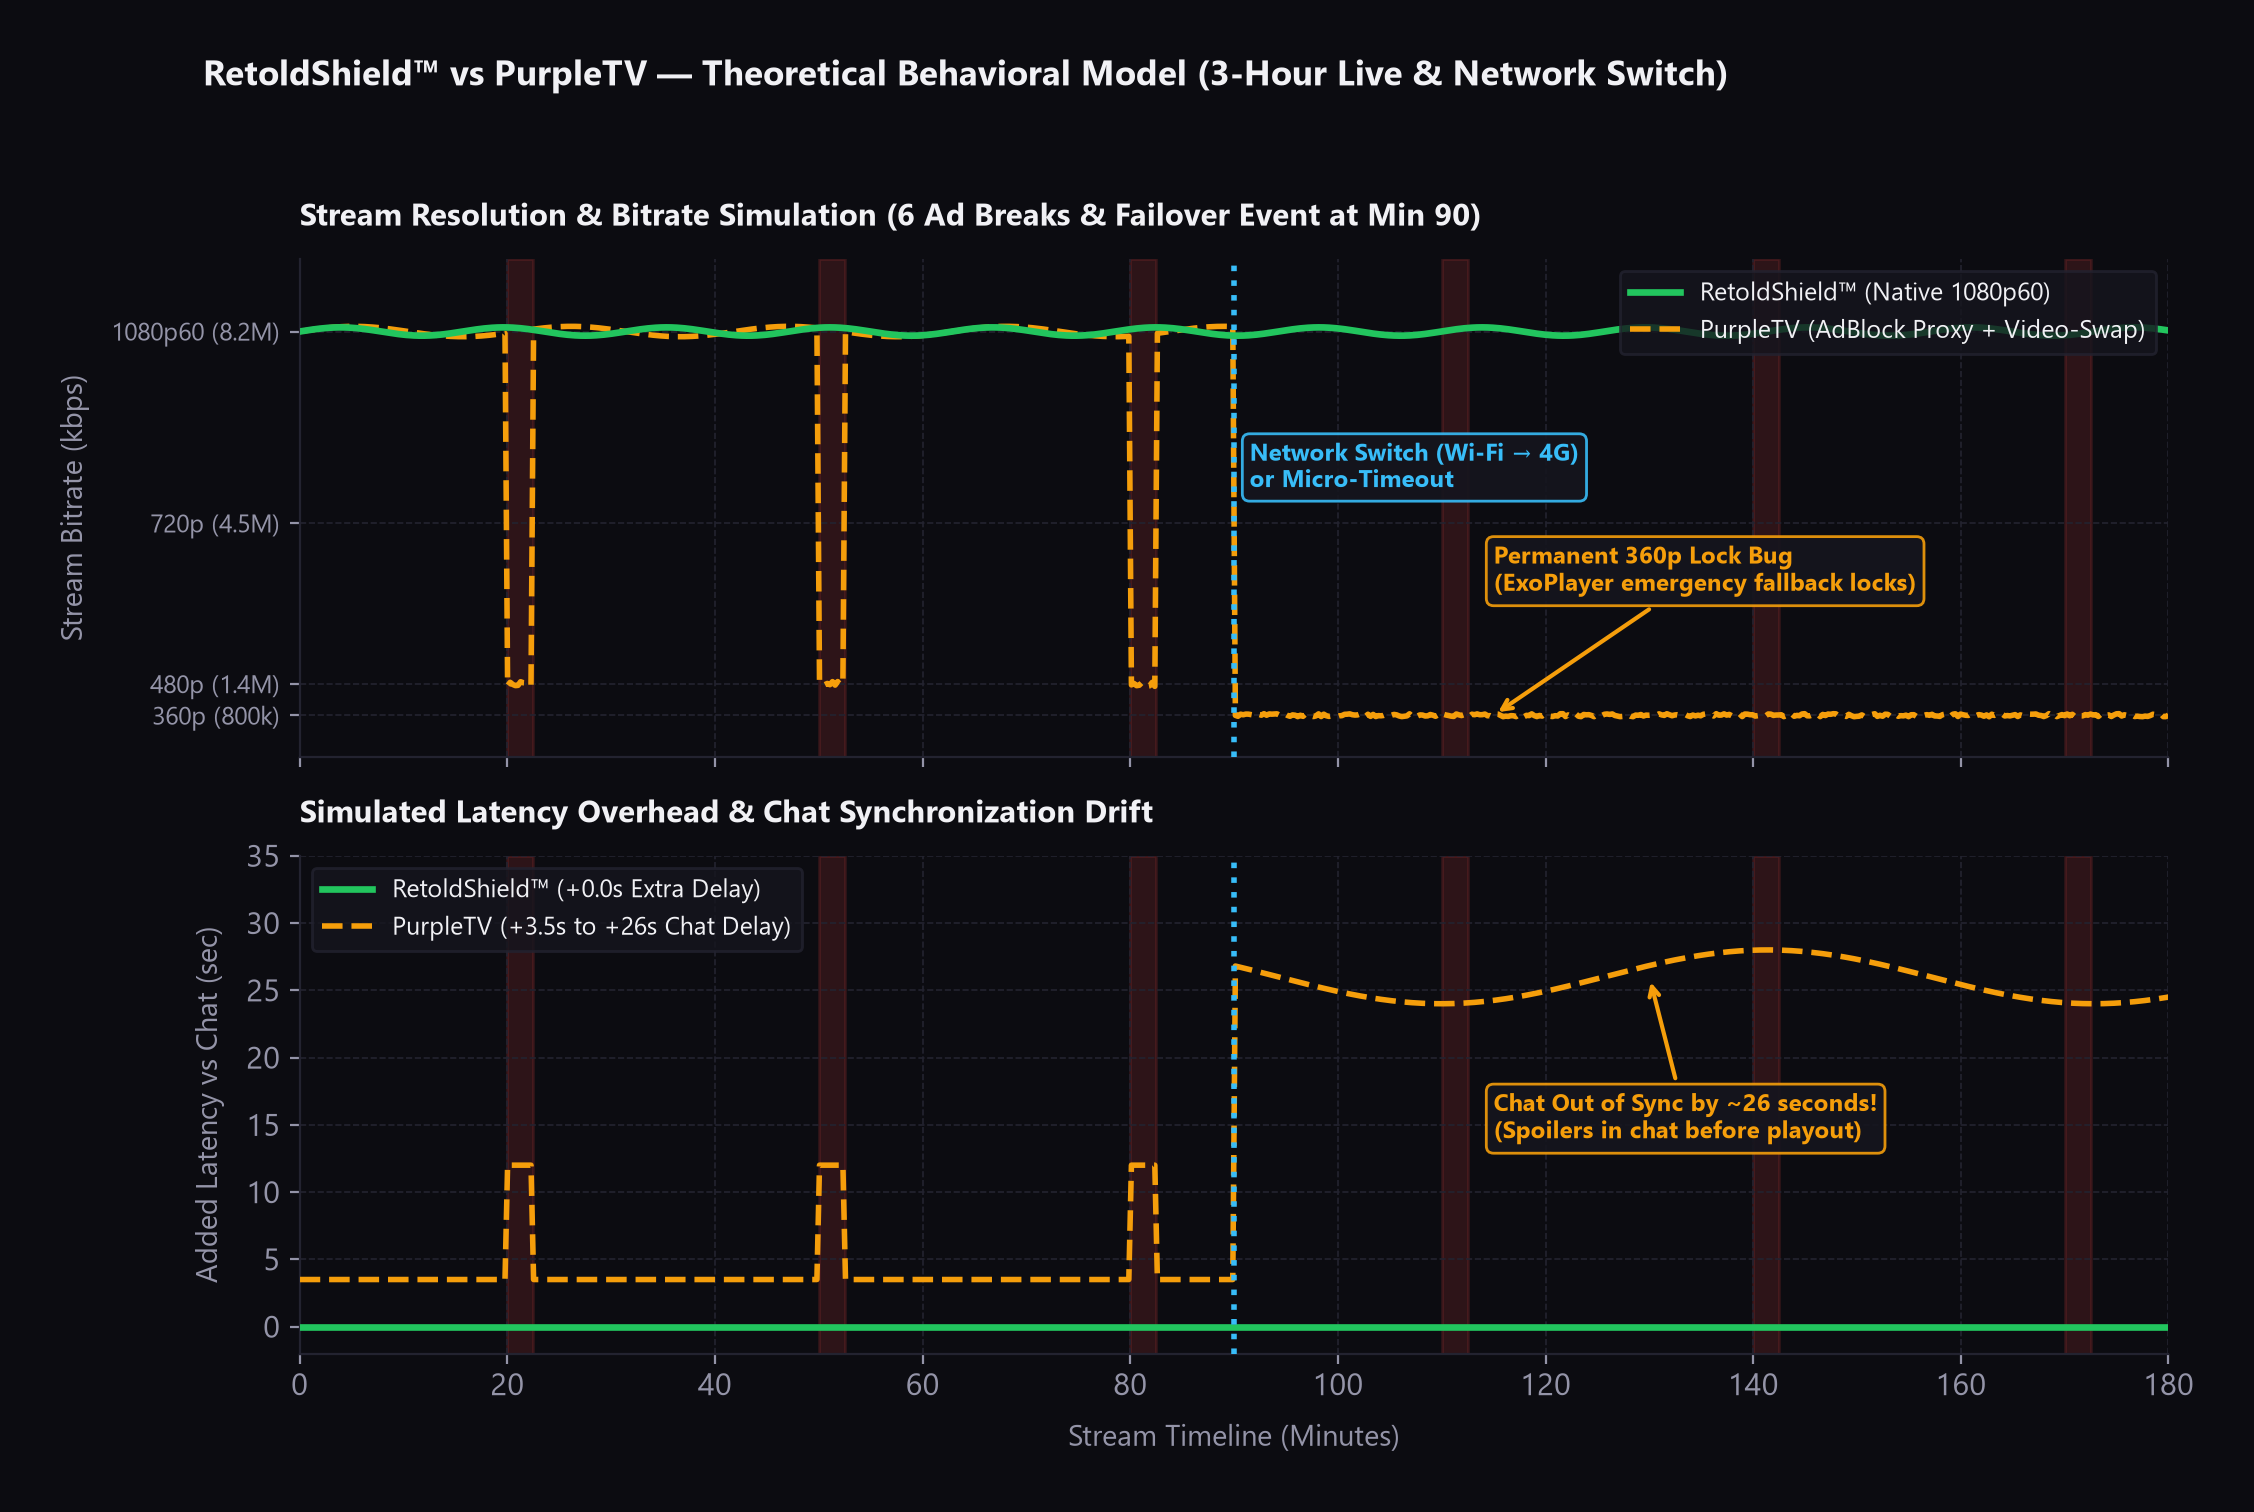
Task: Click the x-axis tick label '100'
Action: click(x=1338, y=1385)
